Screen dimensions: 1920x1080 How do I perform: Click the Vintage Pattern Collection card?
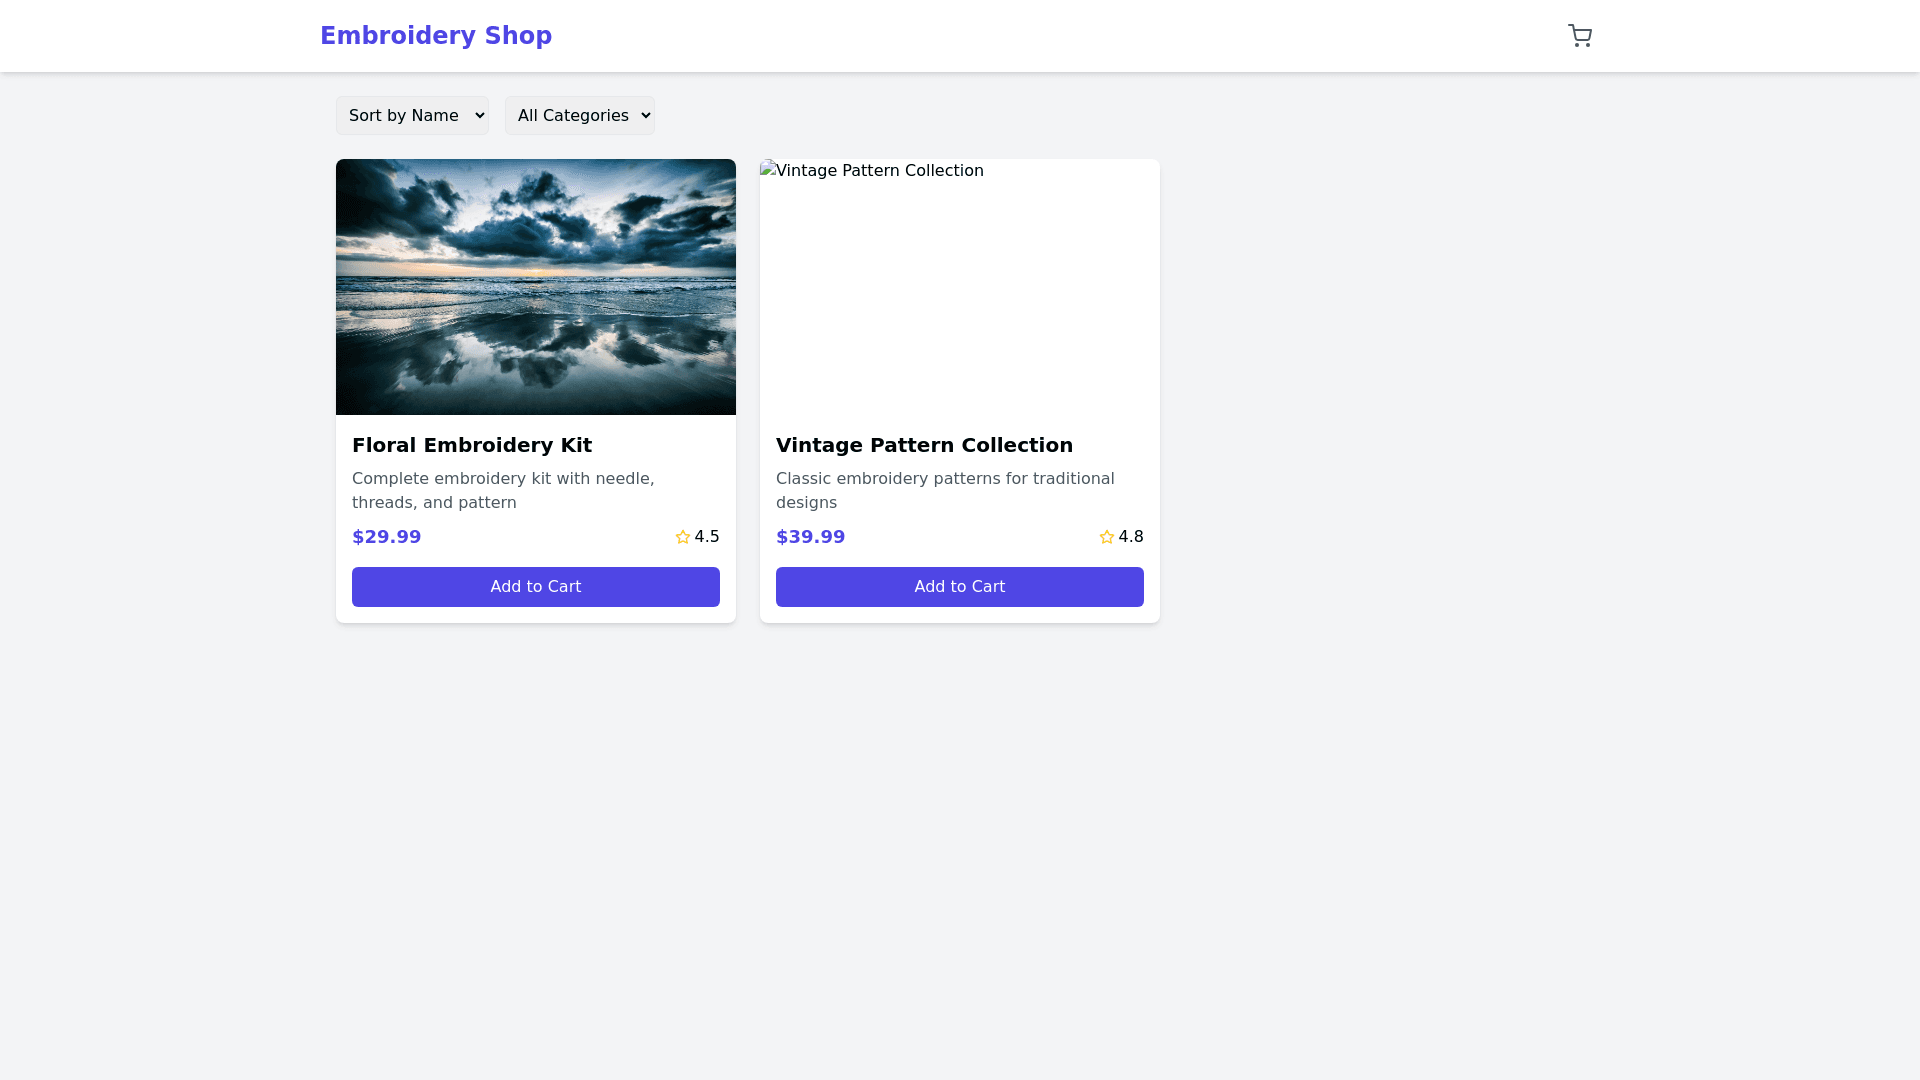tap(959, 390)
